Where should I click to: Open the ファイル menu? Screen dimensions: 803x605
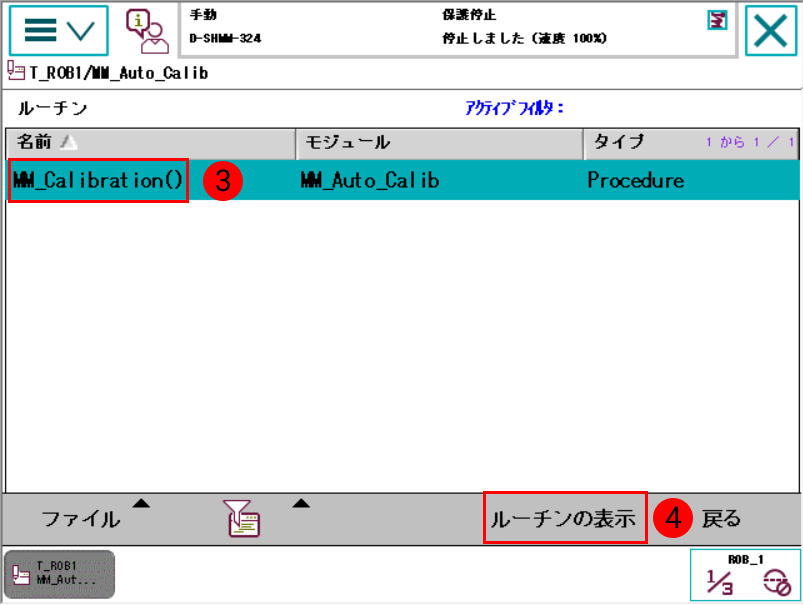click(x=81, y=519)
